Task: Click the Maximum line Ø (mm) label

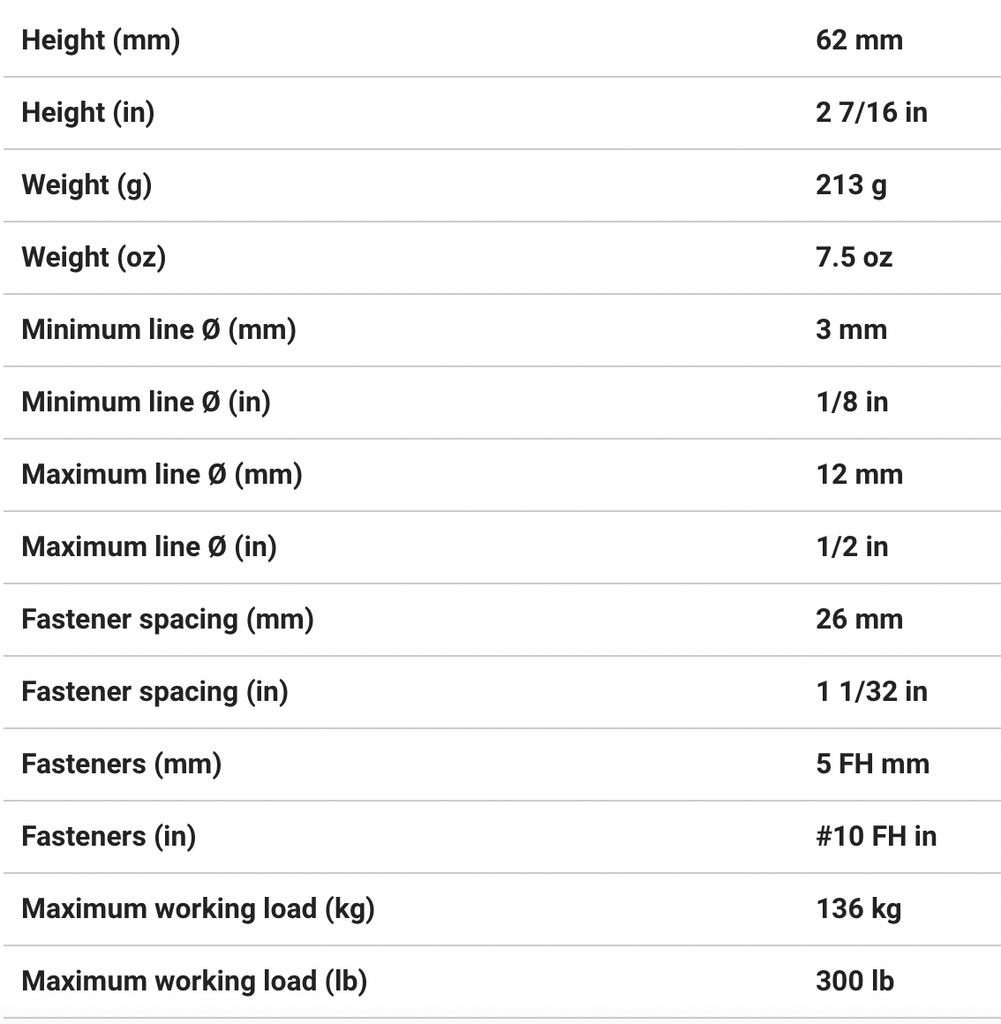Action: [x=161, y=474]
